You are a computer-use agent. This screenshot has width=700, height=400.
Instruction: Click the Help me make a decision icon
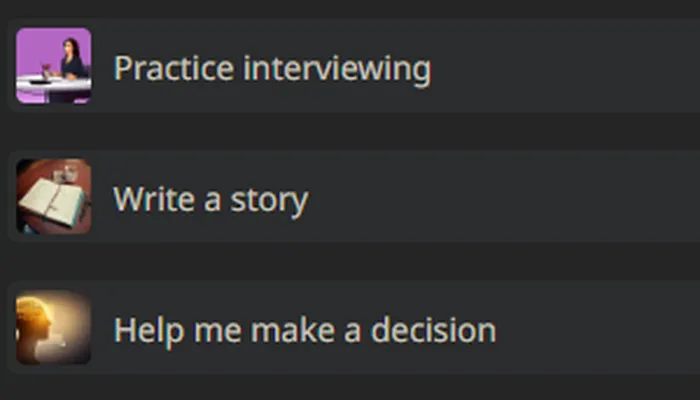53,328
